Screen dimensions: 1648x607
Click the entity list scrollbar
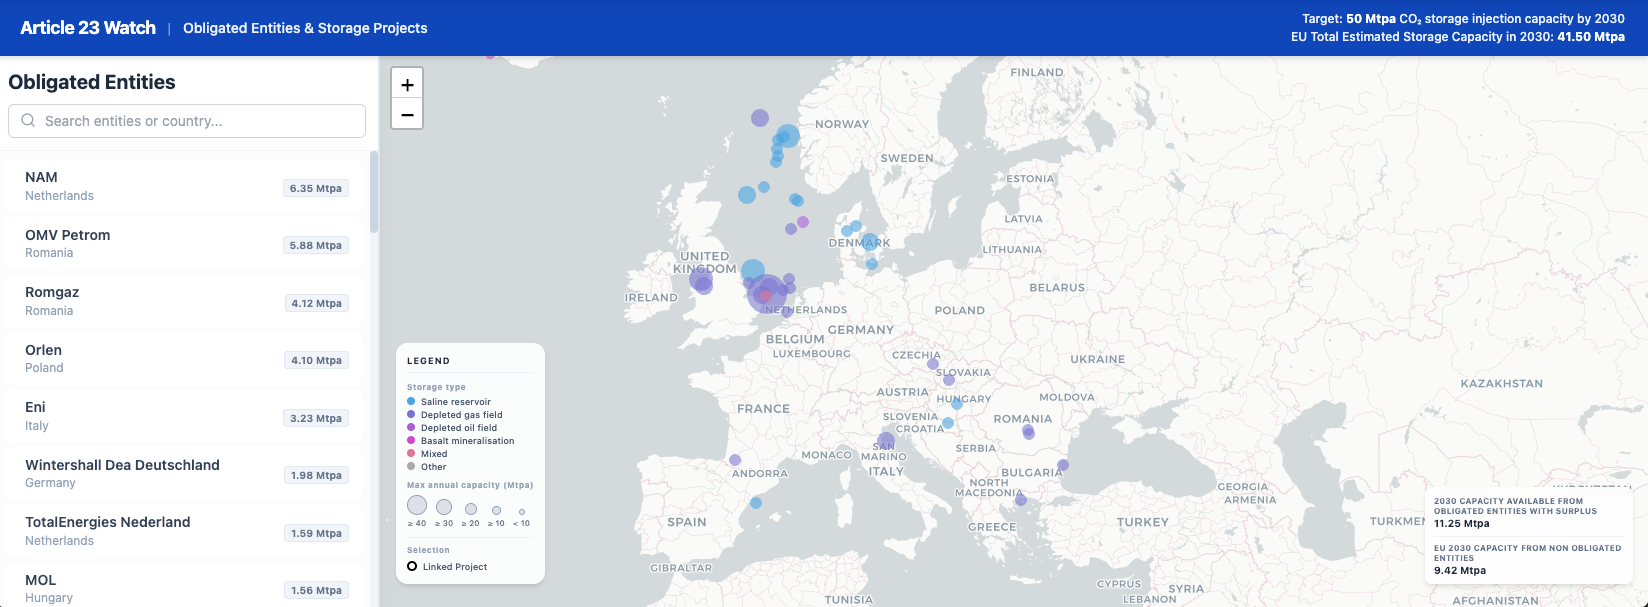point(374,192)
